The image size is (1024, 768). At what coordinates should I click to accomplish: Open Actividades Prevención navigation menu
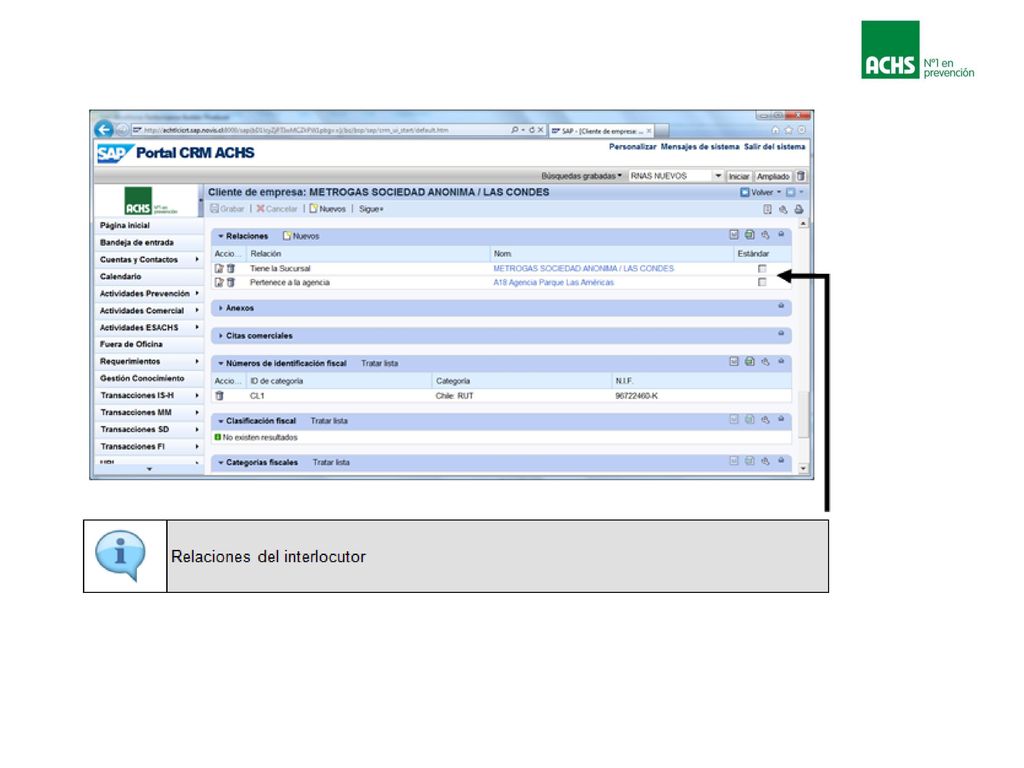point(149,294)
